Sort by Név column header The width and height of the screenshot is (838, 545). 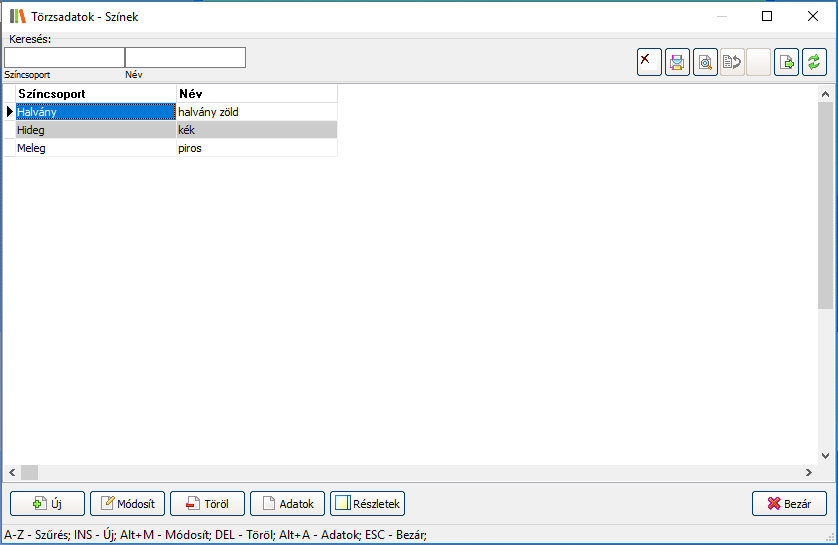256,94
